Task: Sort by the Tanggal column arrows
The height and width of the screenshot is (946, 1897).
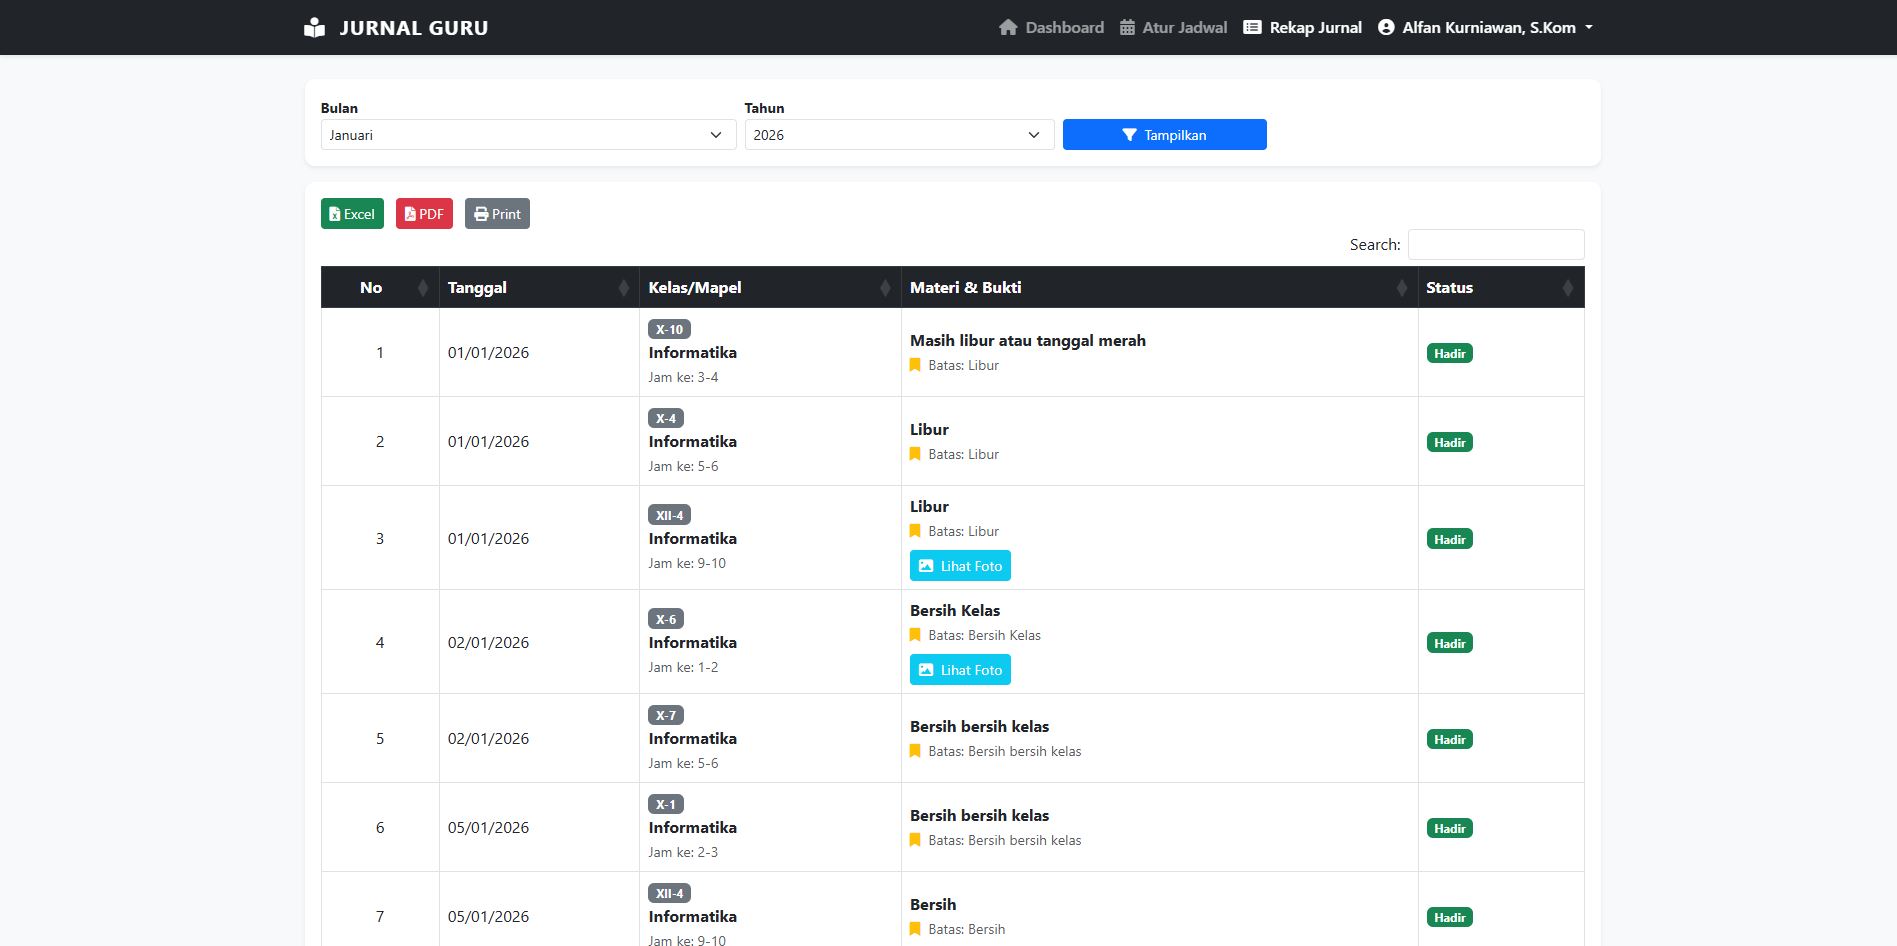Action: point(623,288)
